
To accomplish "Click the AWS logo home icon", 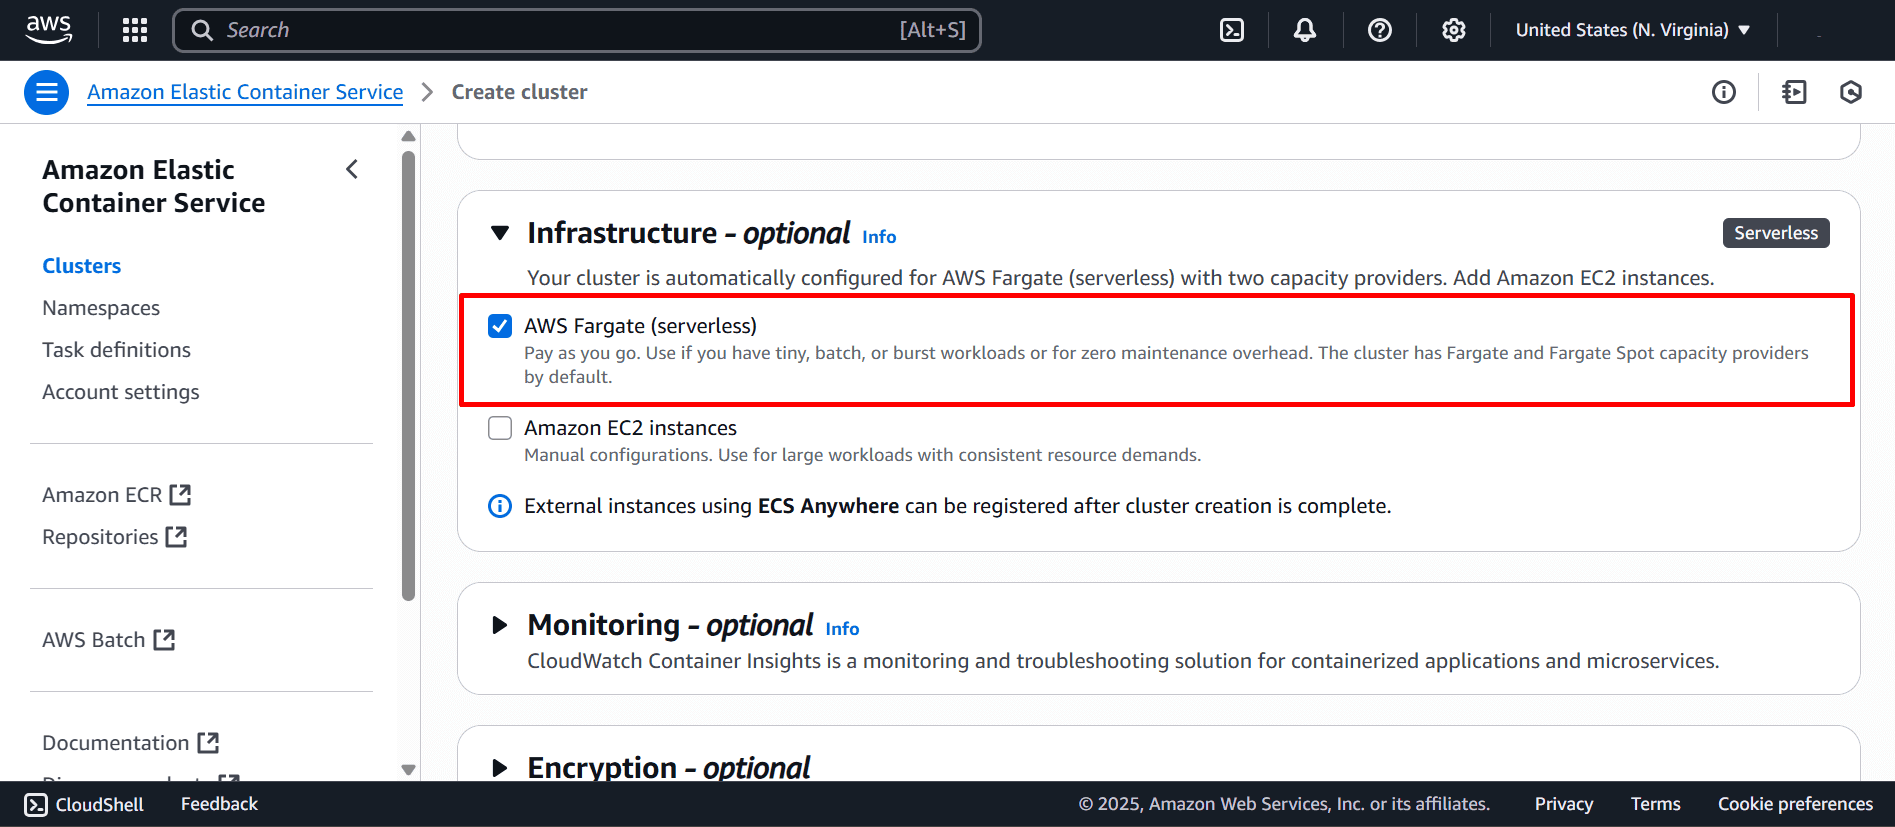I will click(x=49, y=30).
